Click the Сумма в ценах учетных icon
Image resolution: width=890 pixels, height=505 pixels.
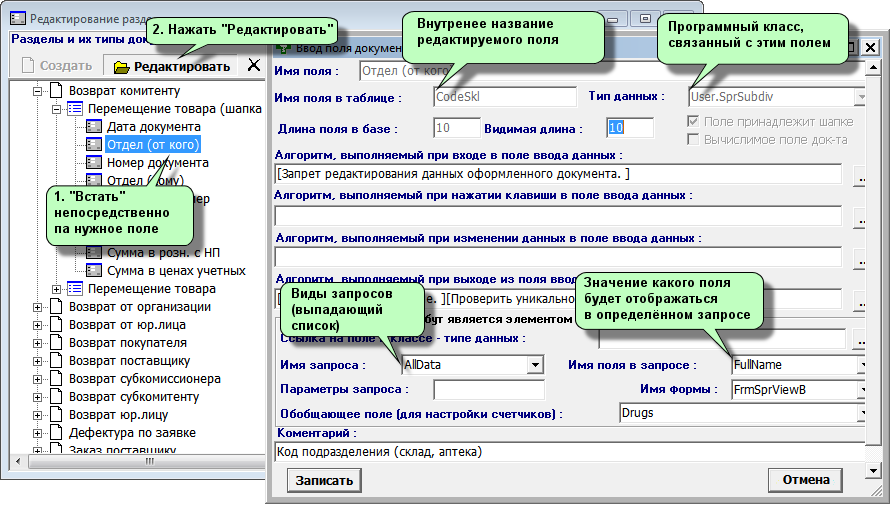(x=94, y=271)
